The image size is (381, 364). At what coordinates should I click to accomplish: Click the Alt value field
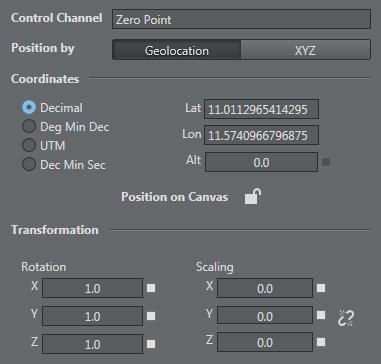tap(261, 162)
